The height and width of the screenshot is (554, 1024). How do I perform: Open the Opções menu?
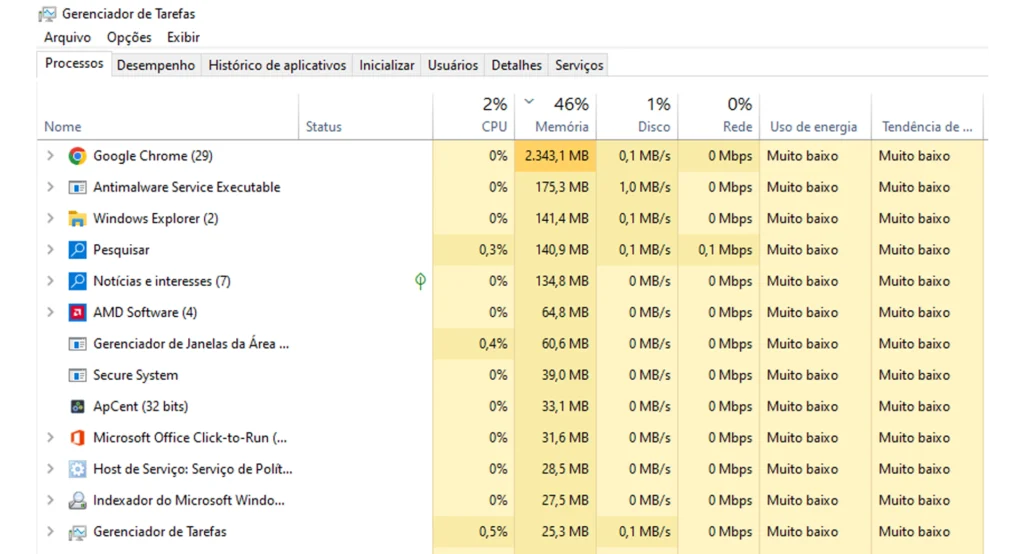[x=129, y=37]
